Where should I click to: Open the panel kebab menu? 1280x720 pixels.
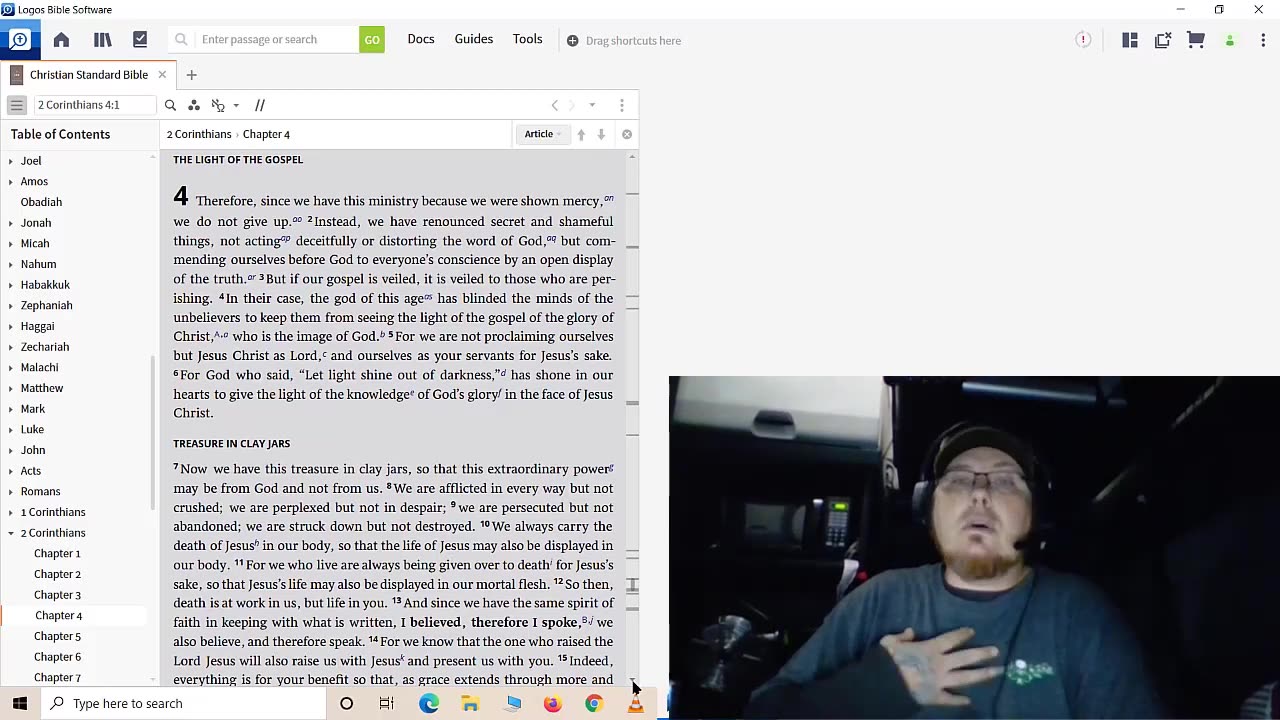pyautogui.click(x=622, y=105)
